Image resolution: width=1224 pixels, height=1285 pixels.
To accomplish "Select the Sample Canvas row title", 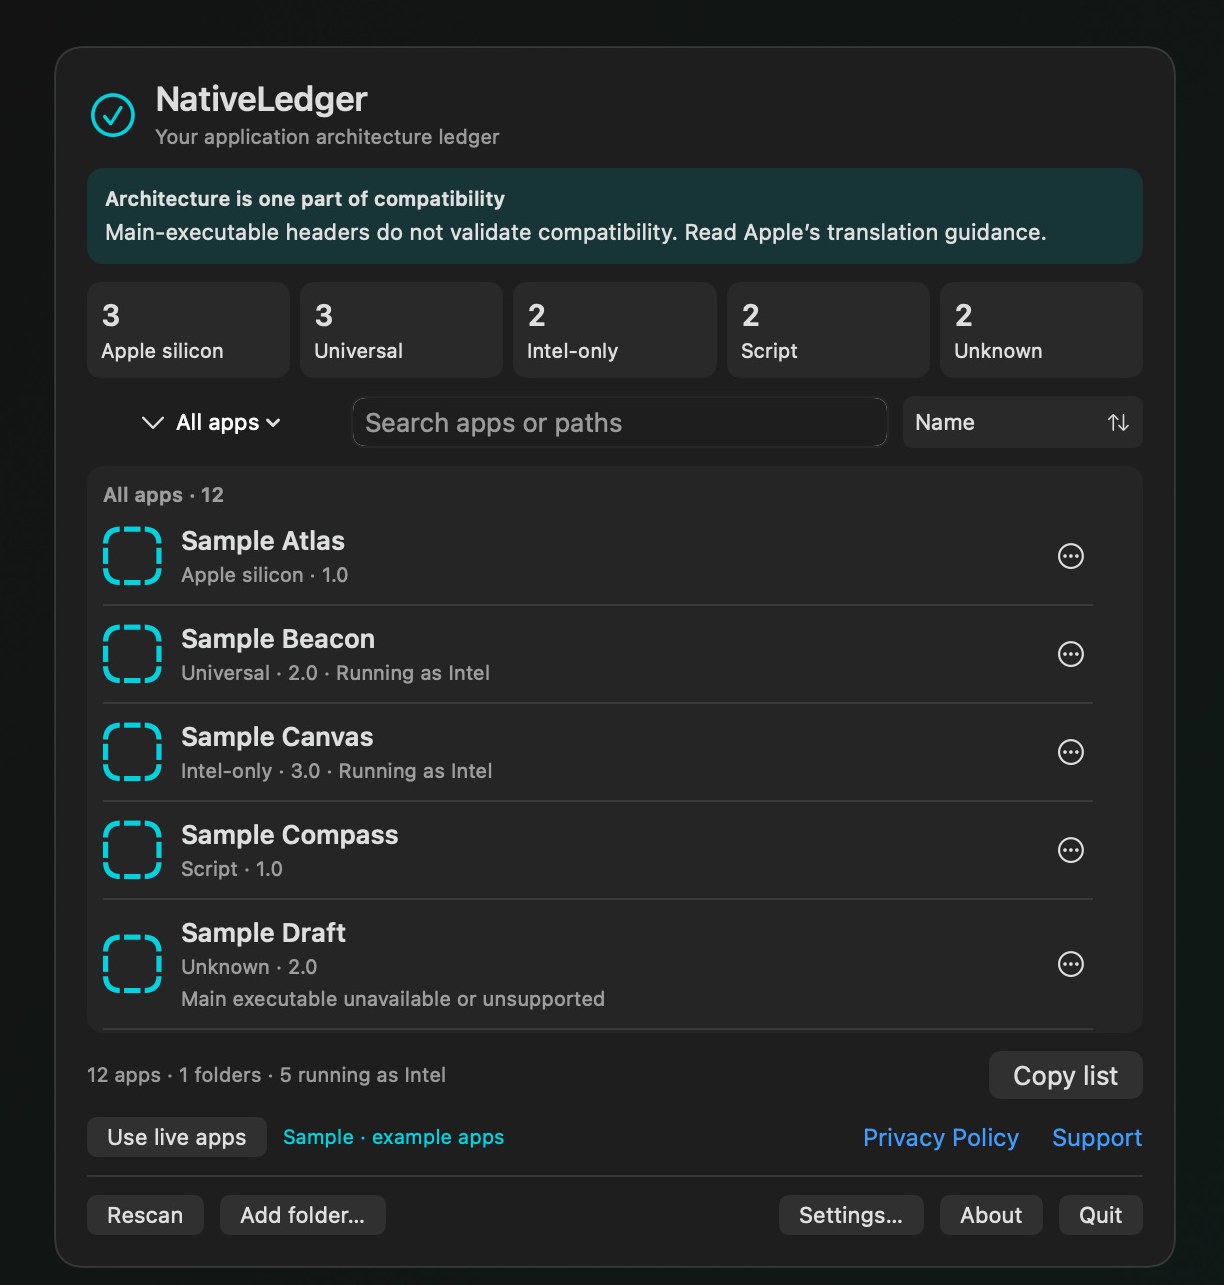I will point(277,737).
